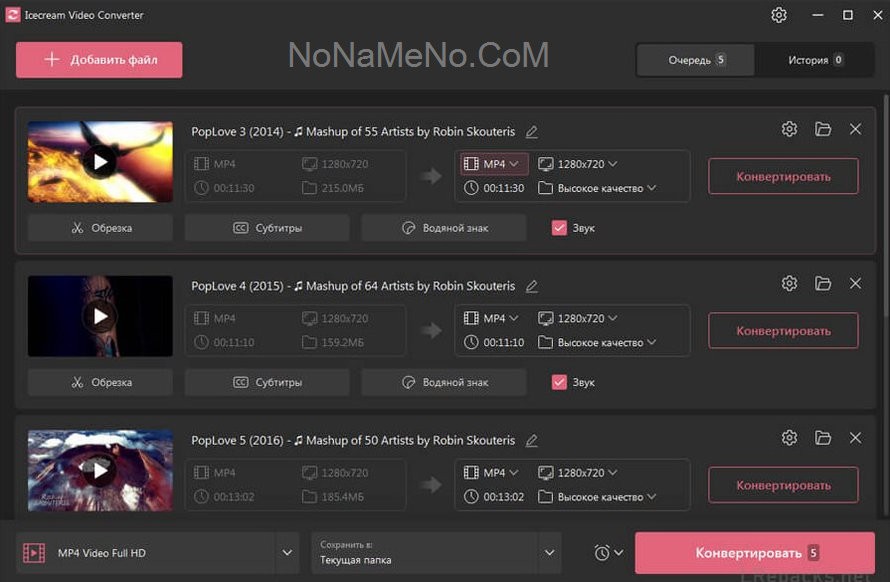Switch to the История tab
Screen dimensions: 890x582
[815, 60]
